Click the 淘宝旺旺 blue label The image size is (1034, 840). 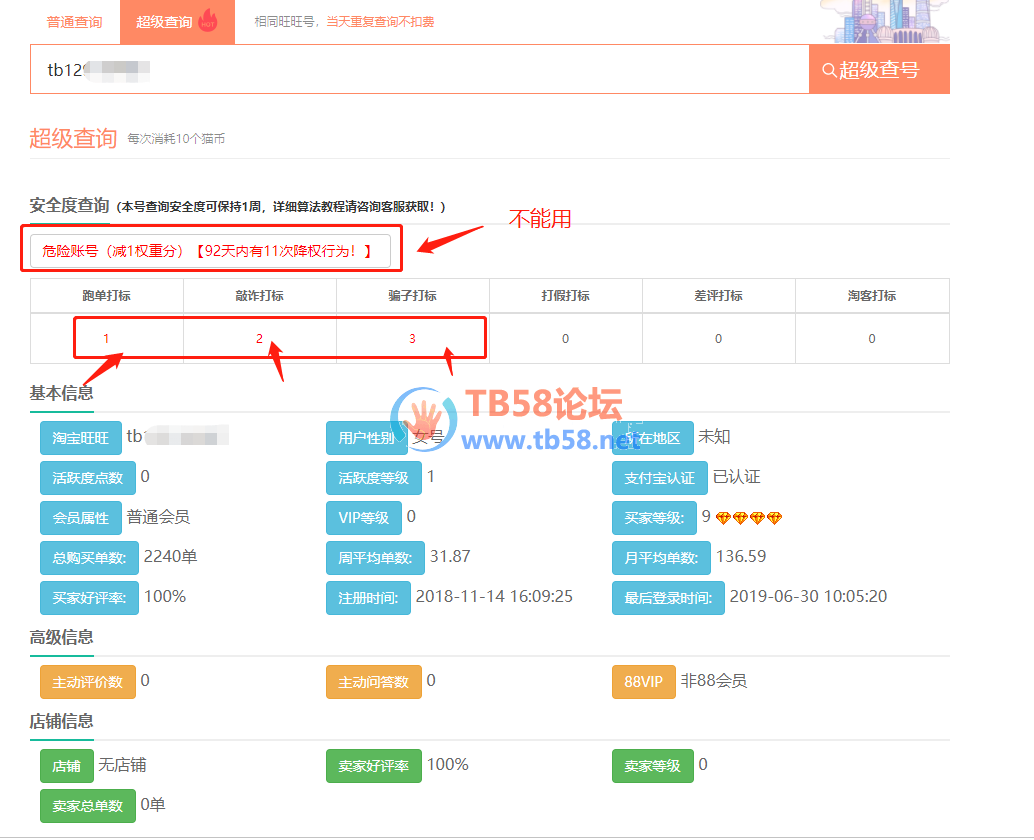point(80,438)
